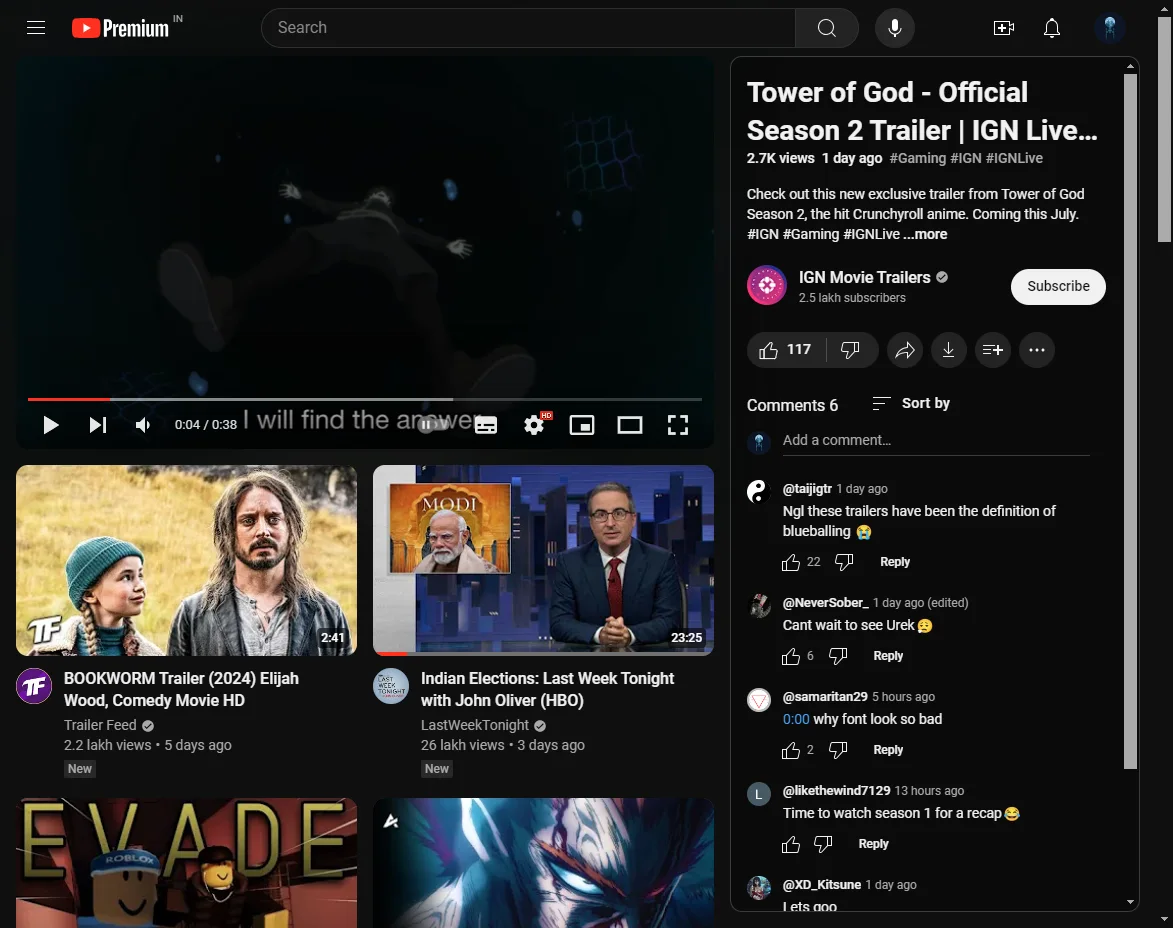The height and width of the screenshot is (928, 1173).
Task: Click the Share arrow icon
Action: click(905, 350)
